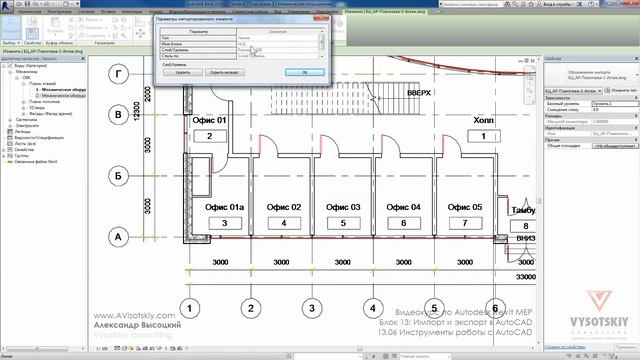Click the Revit Links icon in project browser
Viewport: 640px width, 360px height.
tap(10, 162)
